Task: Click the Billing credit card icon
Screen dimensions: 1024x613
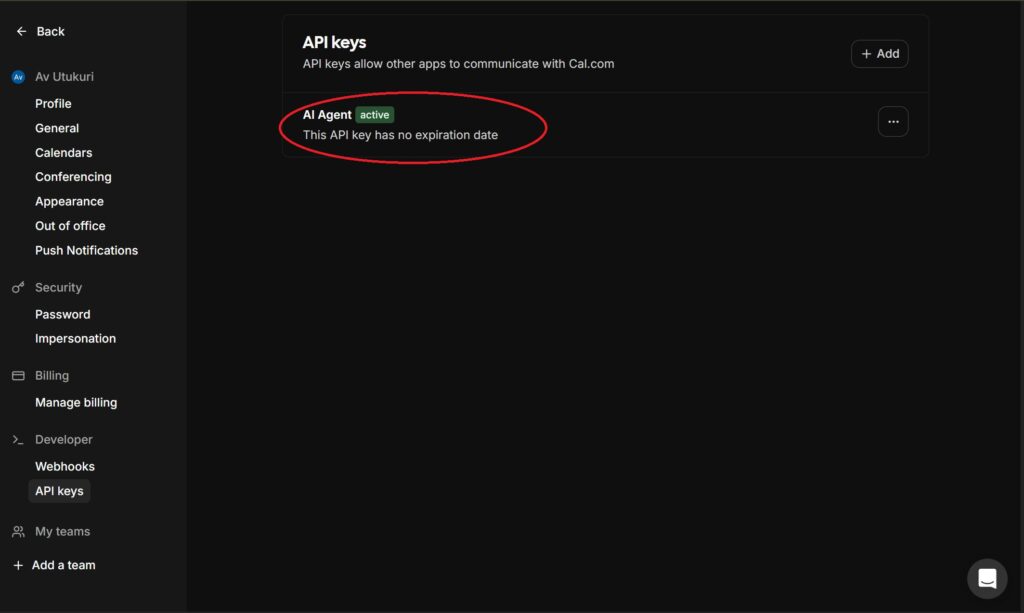Action: pyautogui.click(x=18, y=376)
